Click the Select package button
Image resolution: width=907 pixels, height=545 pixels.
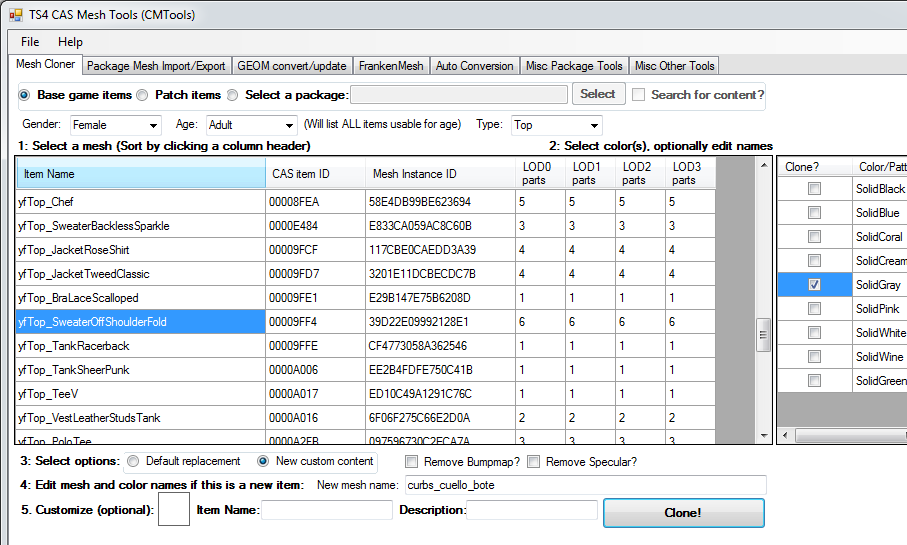pyautogui.click(x=598, y=94)
